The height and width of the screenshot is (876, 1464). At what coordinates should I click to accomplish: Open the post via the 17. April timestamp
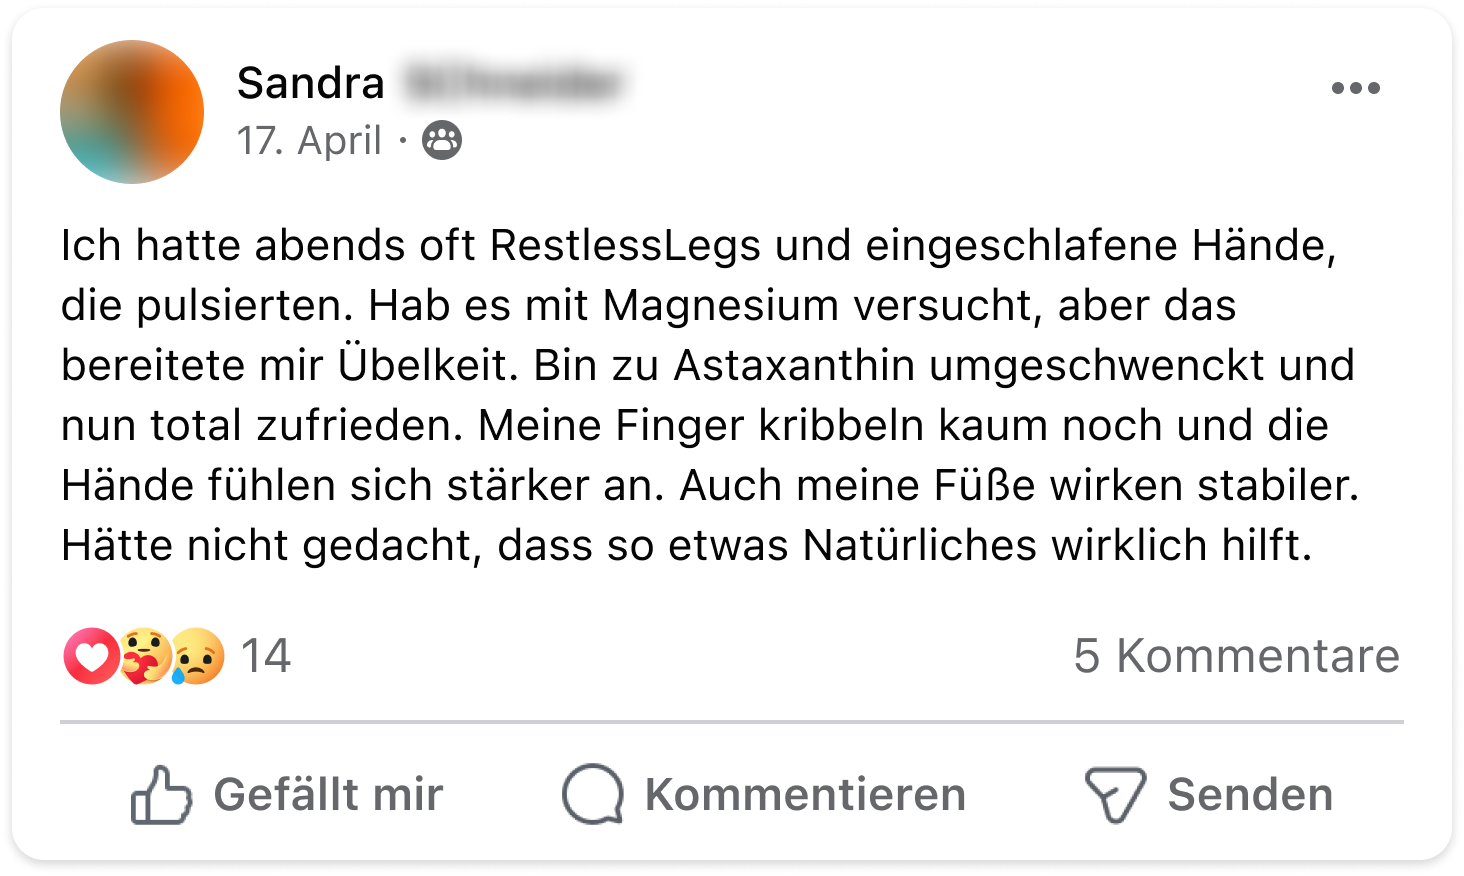pos(309,141)
